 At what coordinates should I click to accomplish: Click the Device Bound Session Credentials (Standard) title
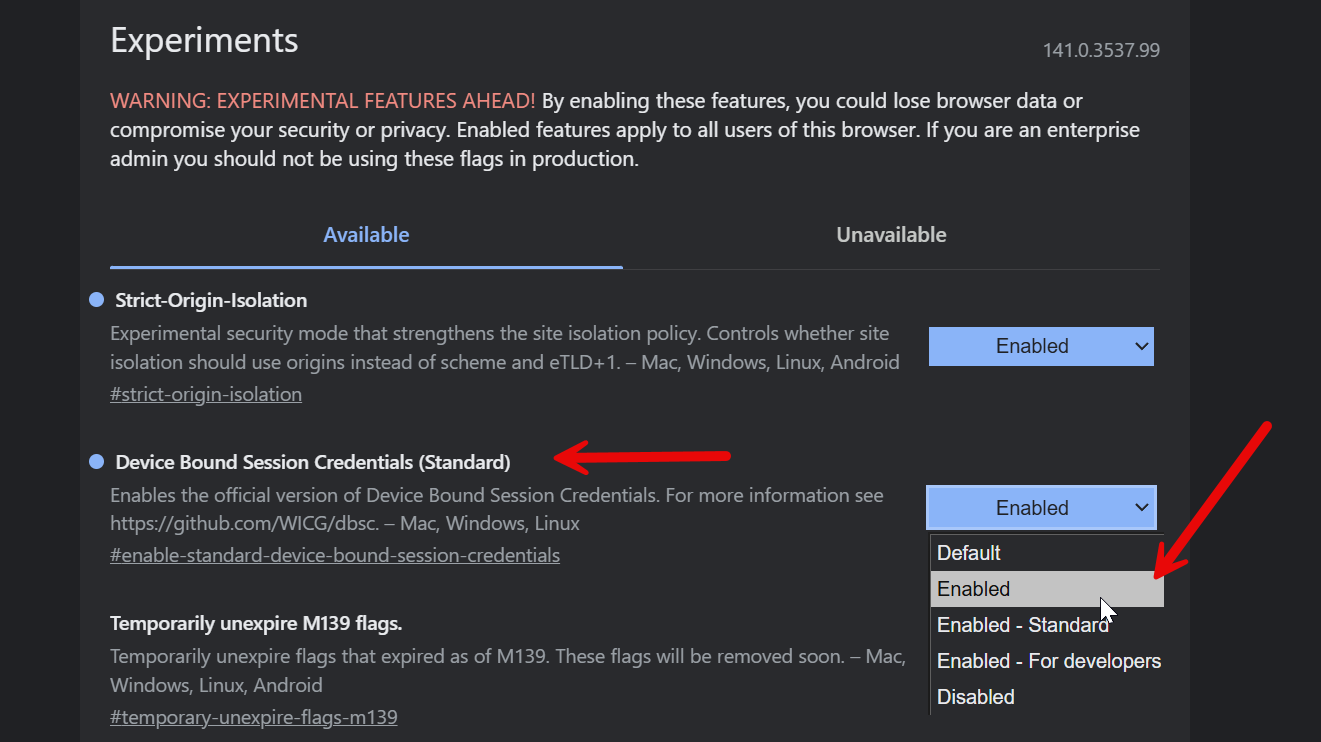click(313, 462)
